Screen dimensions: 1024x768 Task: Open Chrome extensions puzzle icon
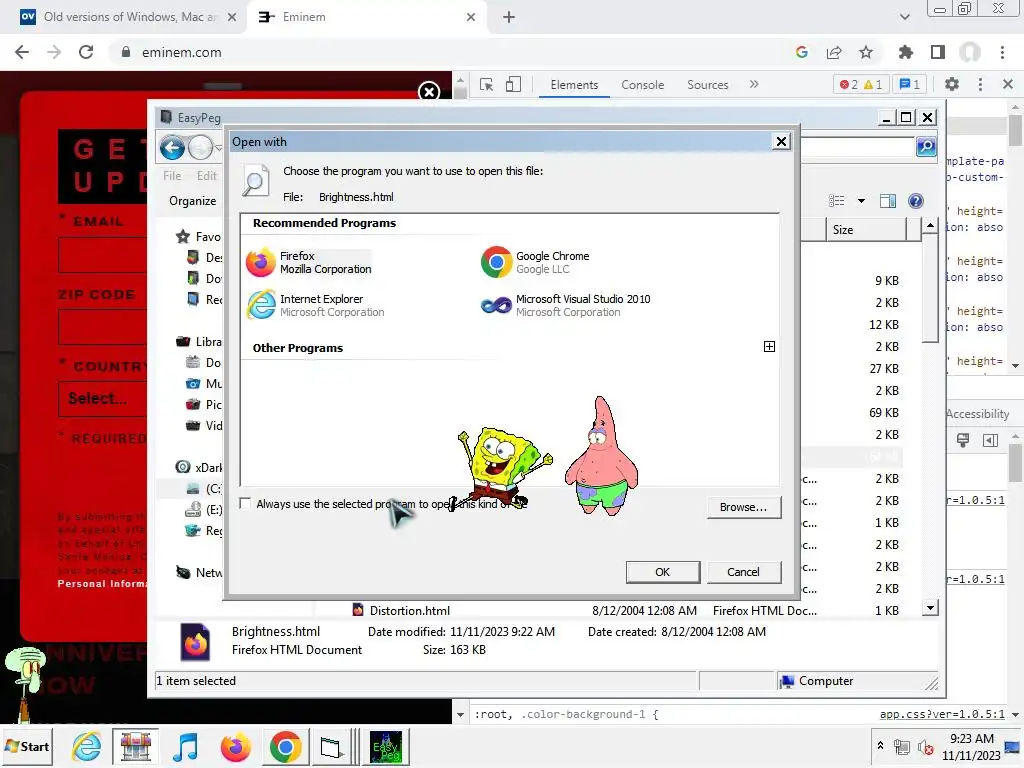(x=906, y=52)
